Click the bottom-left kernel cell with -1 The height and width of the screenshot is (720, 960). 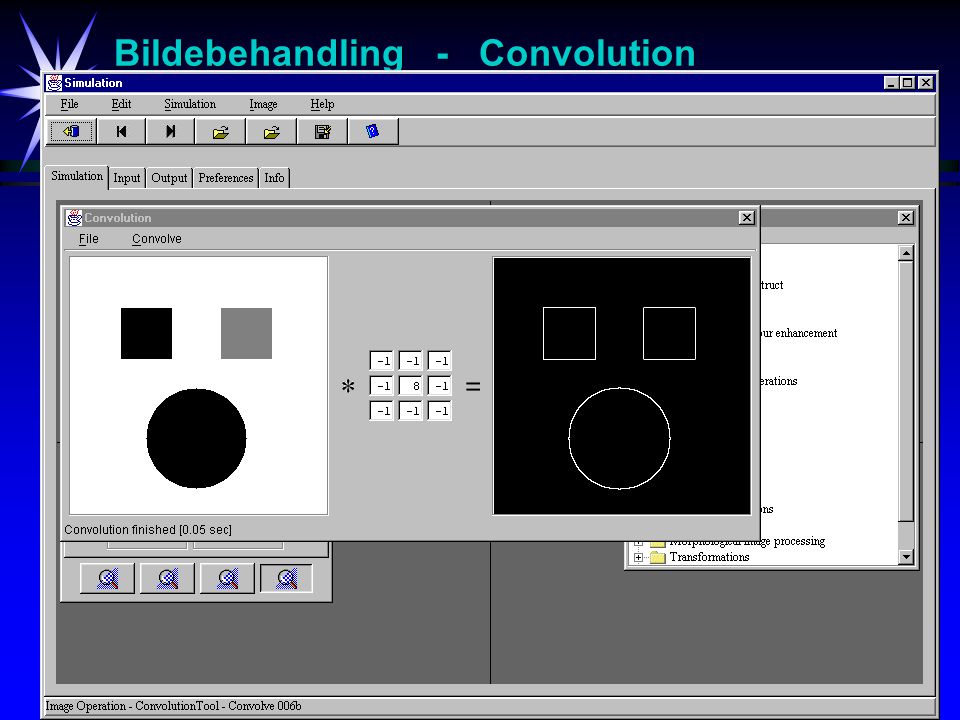point(381,411)
